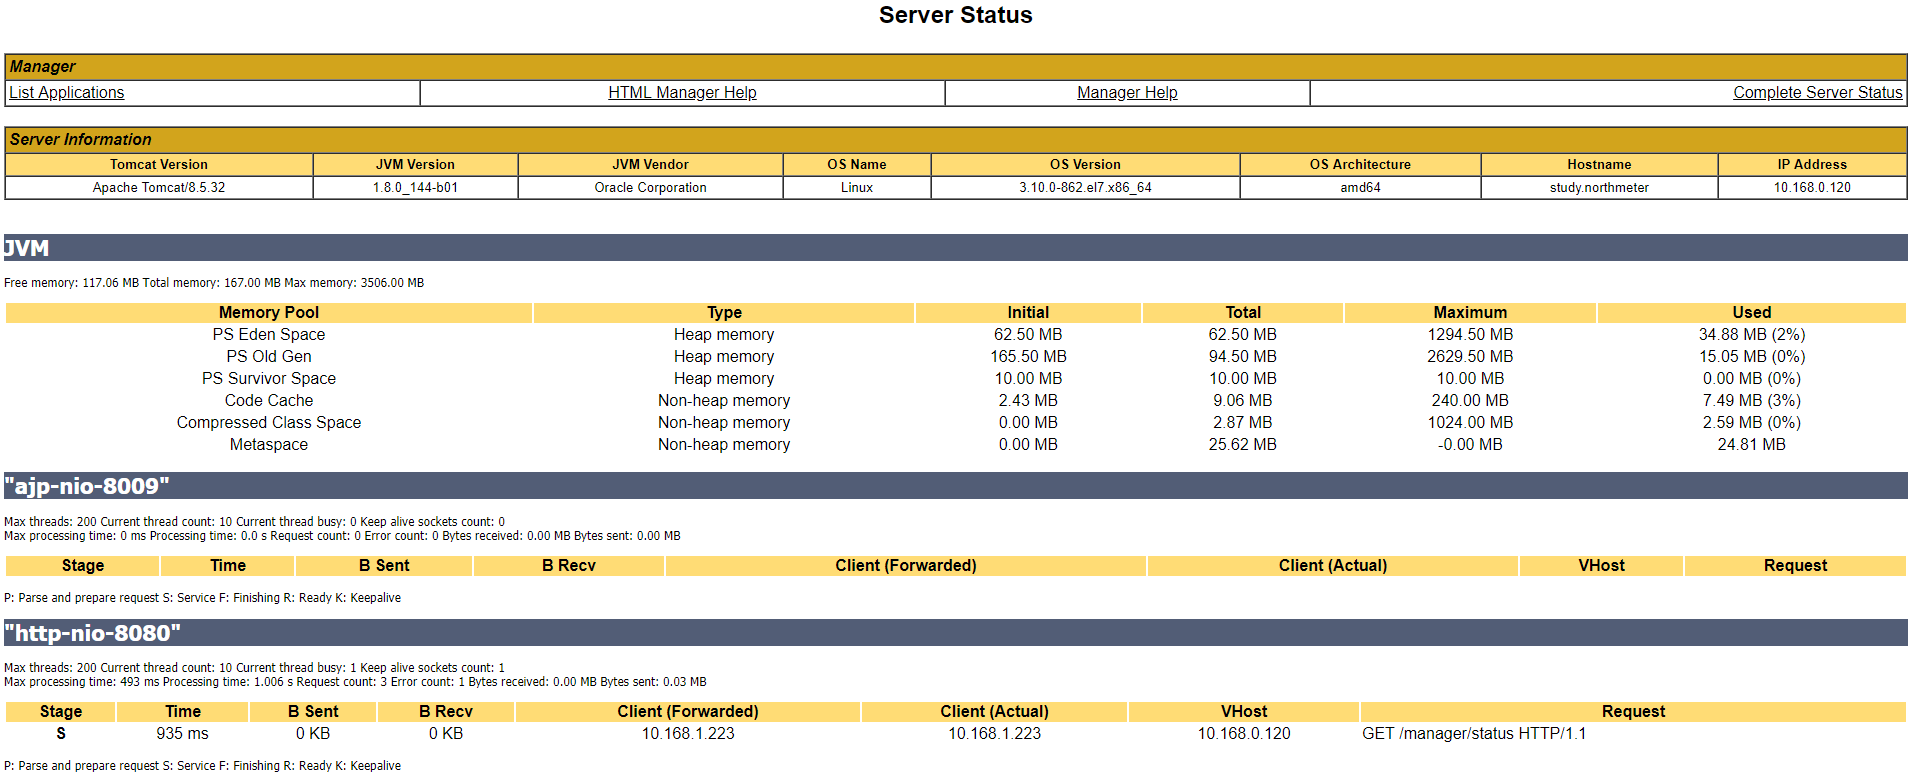
Task: Open the Complete Server Status link
Action: coord(1817,93)
